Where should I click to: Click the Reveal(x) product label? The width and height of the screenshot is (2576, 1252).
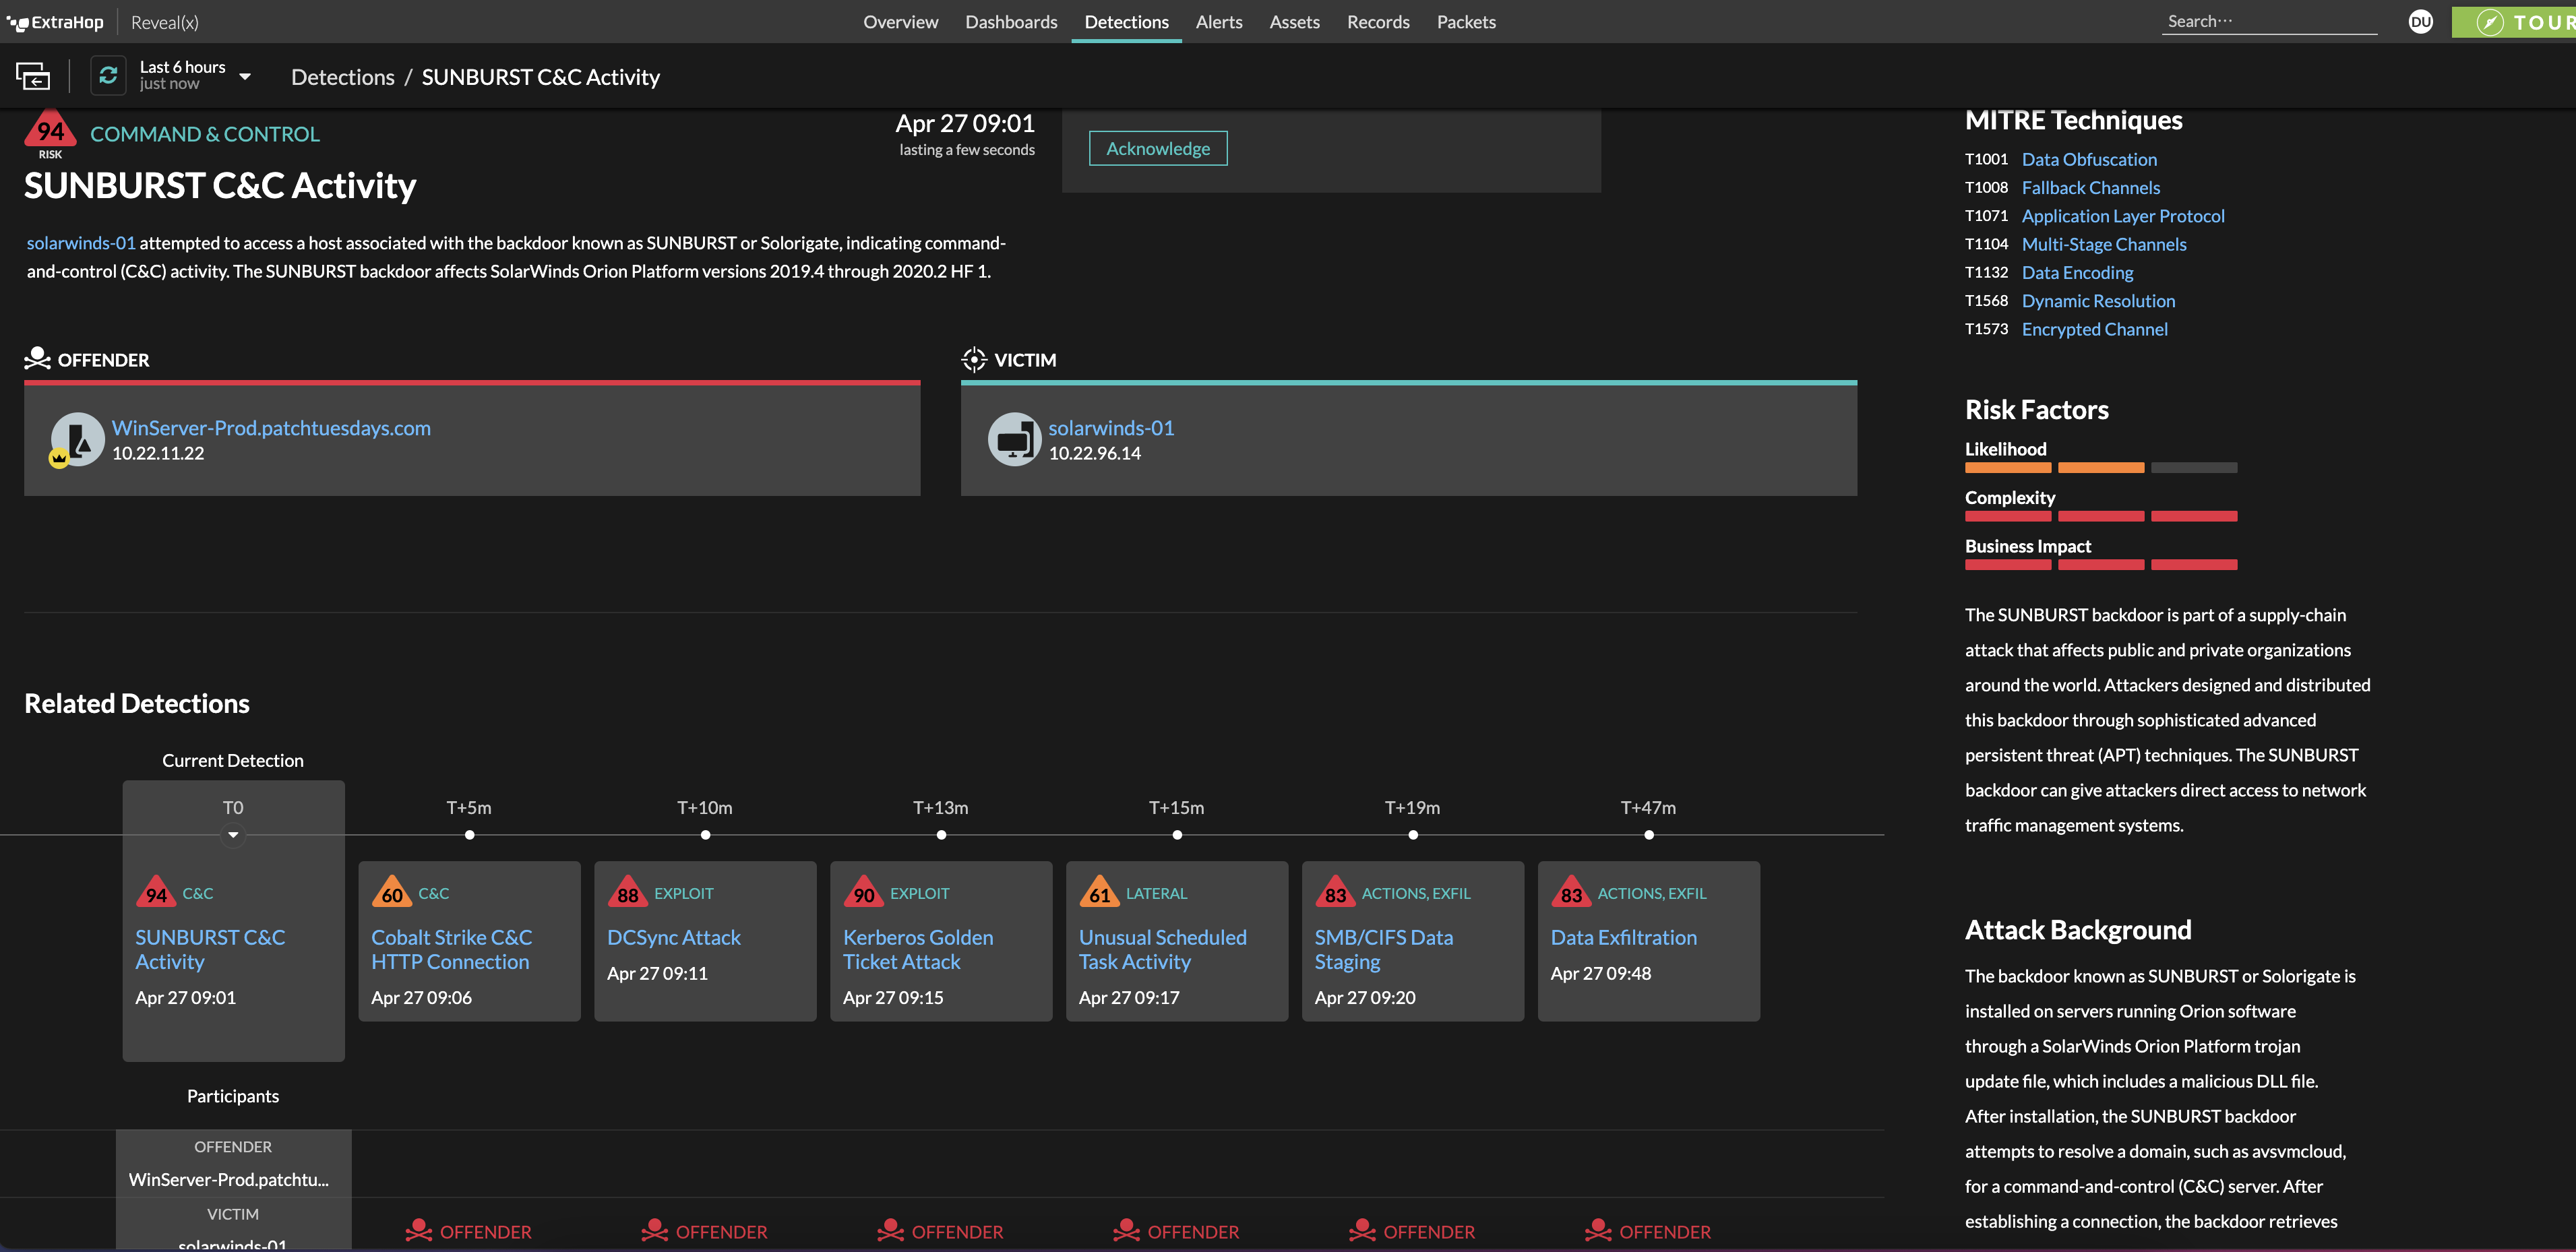point(165,22)
